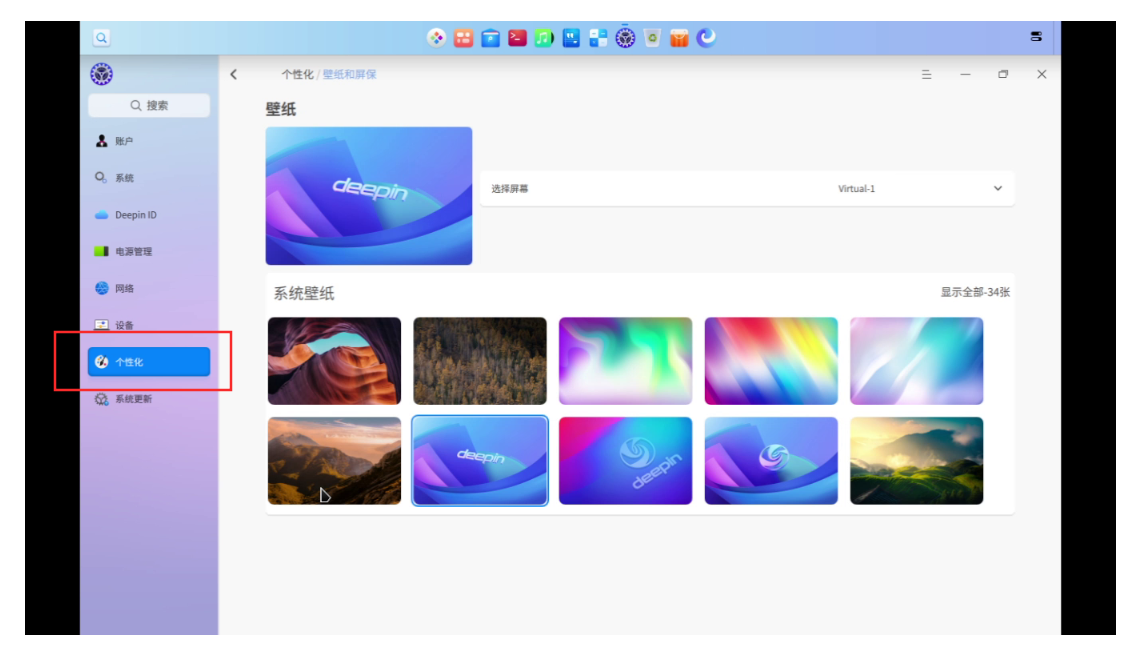
Task: Click the blue quotation-mark dock icon
Action: coord(571,38)
